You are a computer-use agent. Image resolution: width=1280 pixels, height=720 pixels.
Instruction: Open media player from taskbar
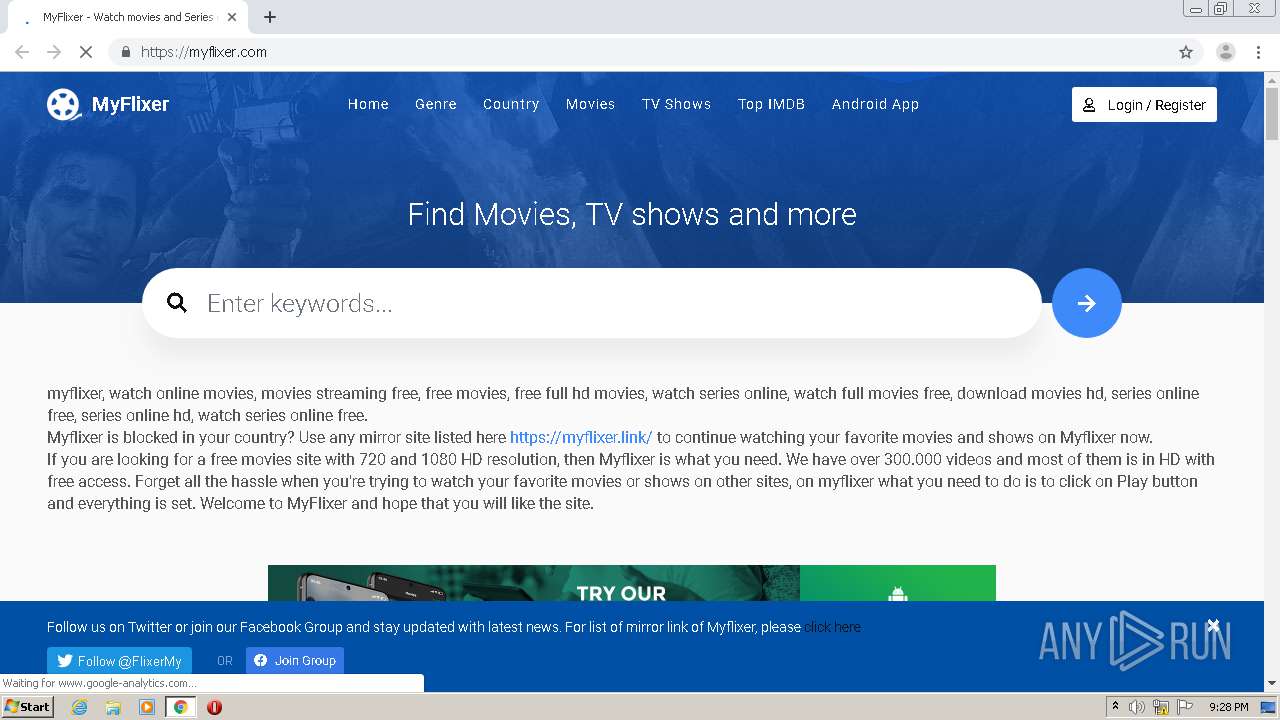147,707
